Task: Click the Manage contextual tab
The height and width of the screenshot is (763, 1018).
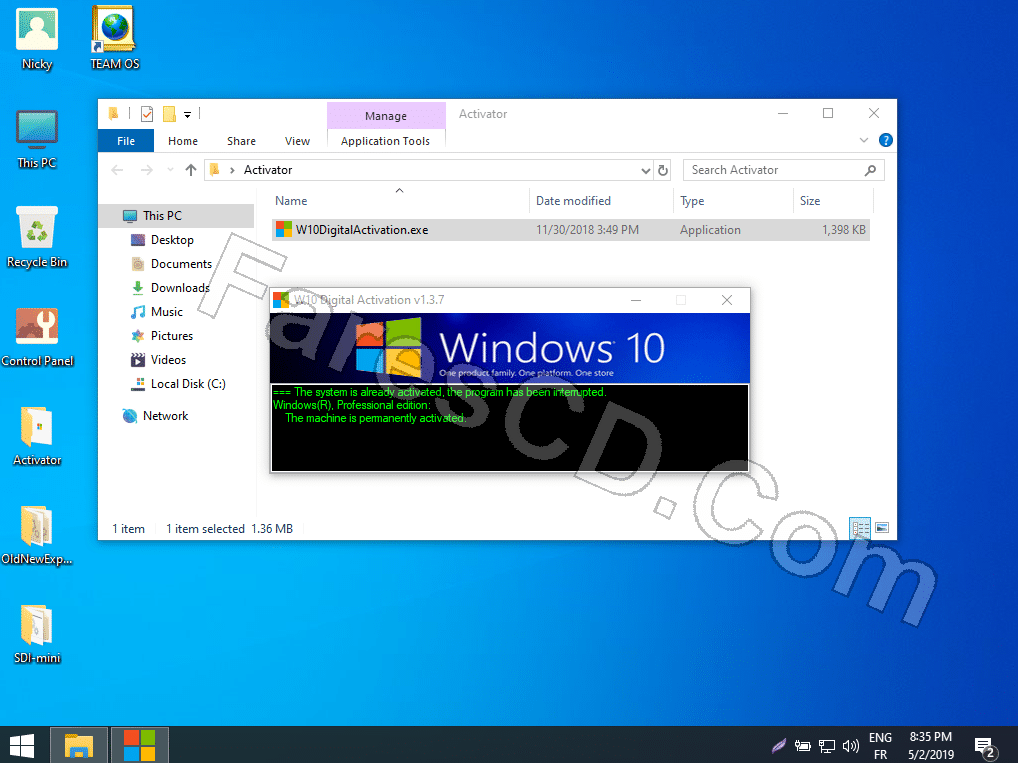Action: 386,116
